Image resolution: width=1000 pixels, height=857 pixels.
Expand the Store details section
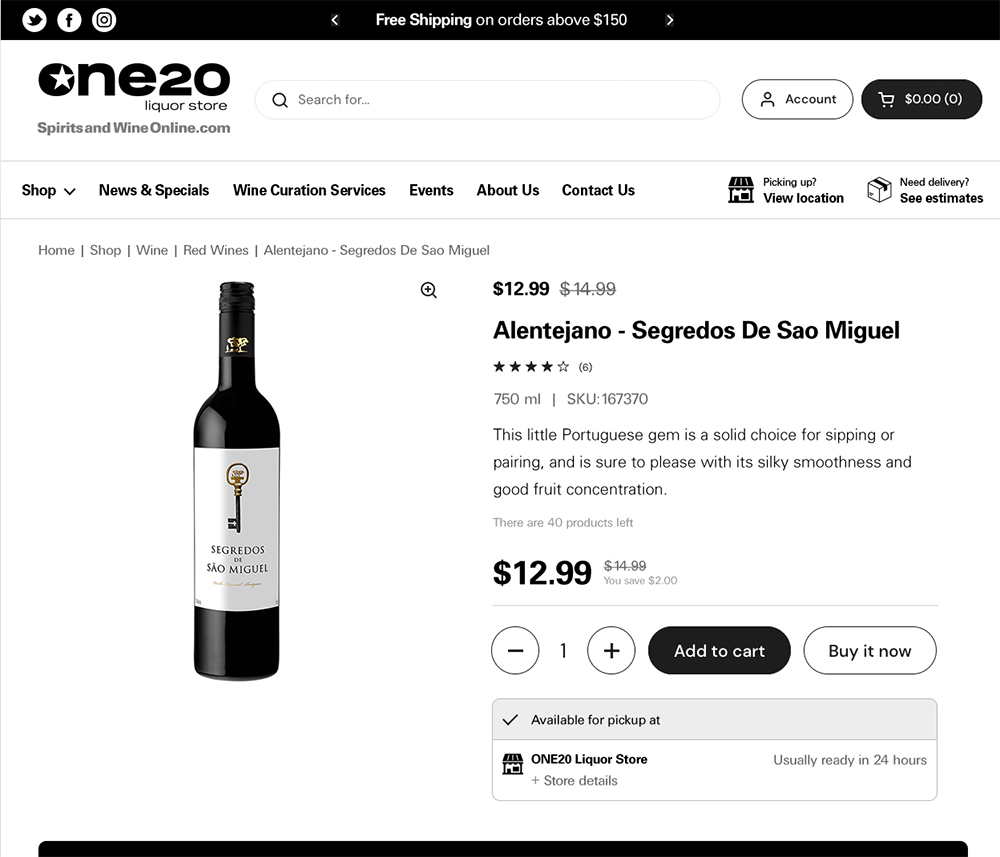point(574,781)
